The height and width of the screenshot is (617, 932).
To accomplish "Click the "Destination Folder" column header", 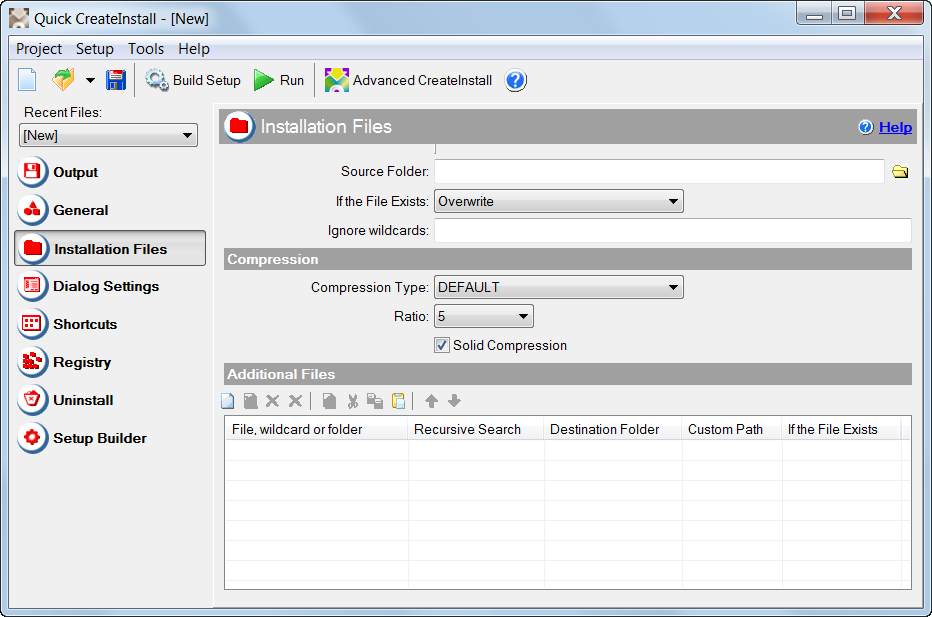I will [x=613, y=429].
